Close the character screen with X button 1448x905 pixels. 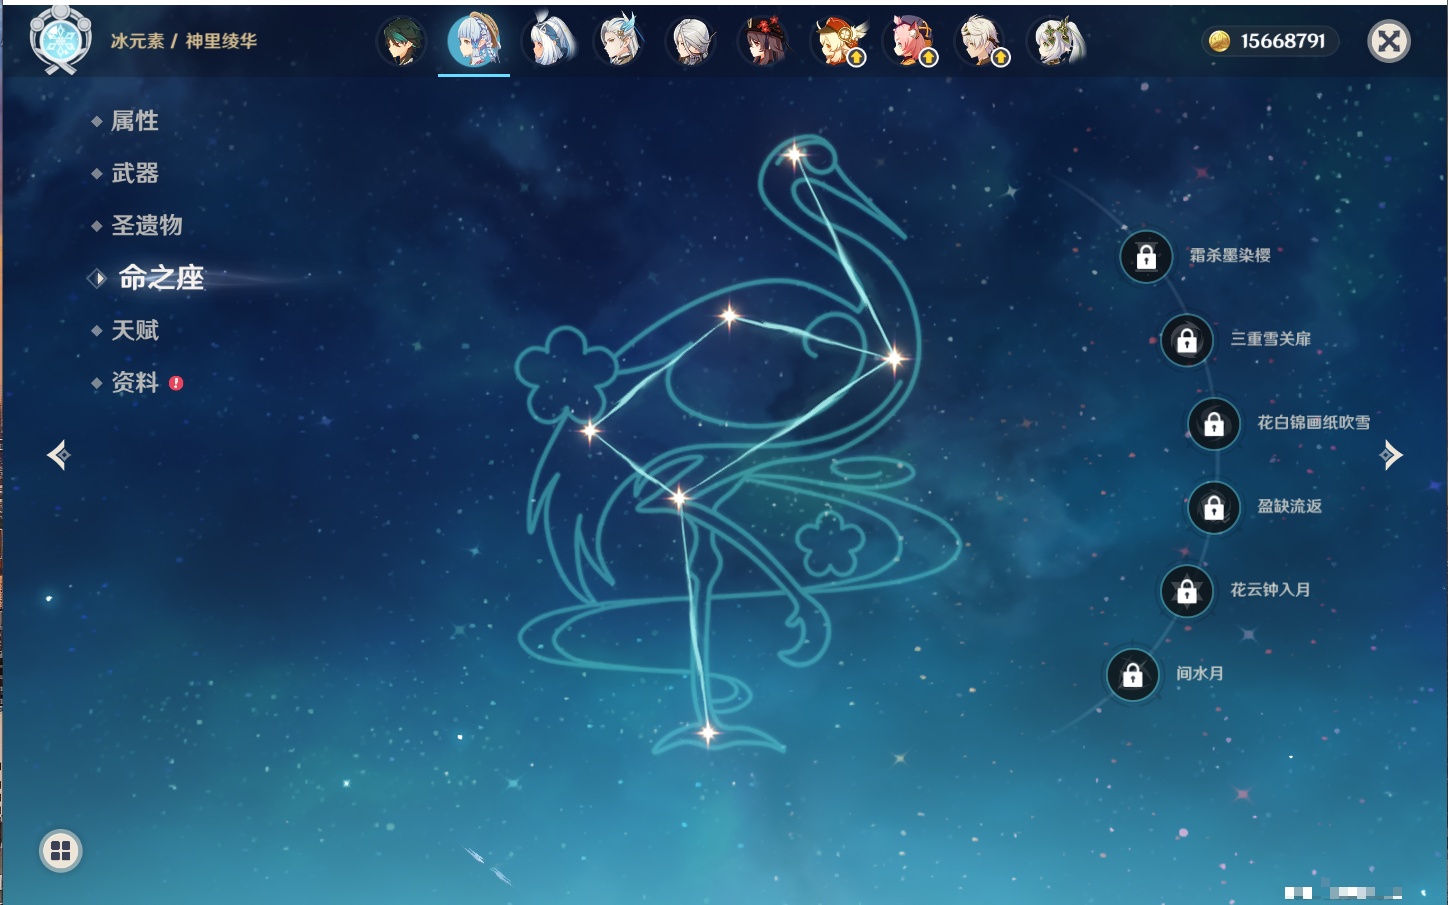[1388, 41]
